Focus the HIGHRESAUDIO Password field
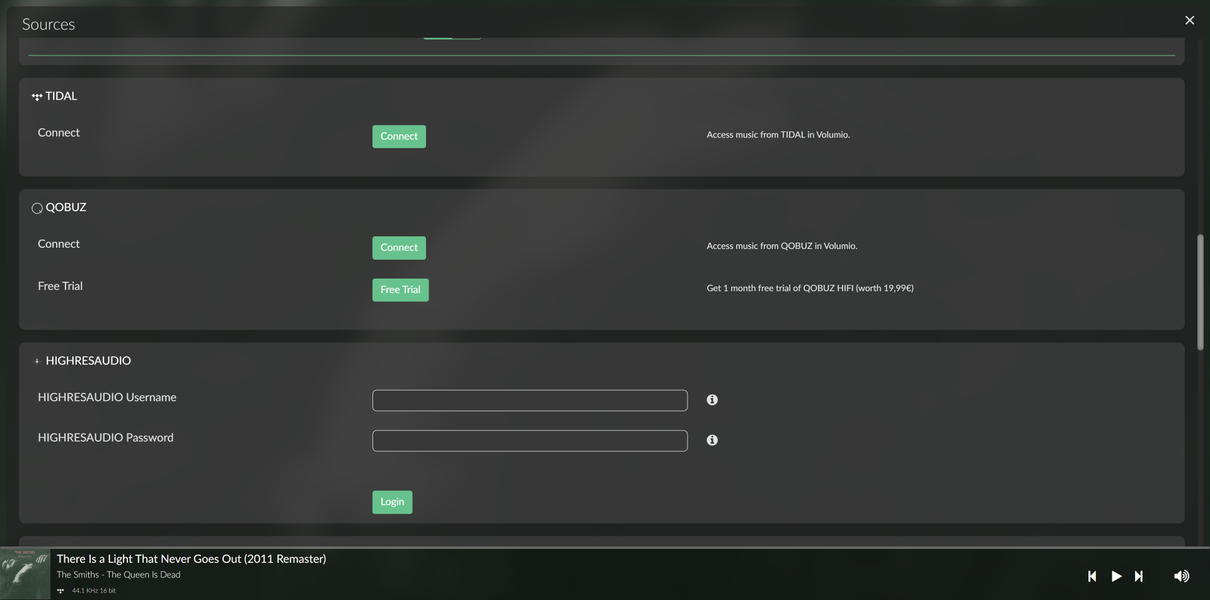1210x600 pixels. coord(530,440)
